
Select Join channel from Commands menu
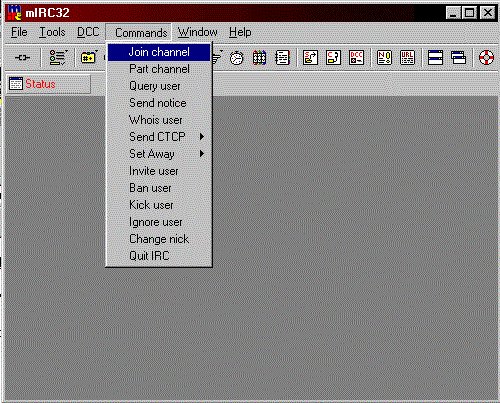[159, 52]
